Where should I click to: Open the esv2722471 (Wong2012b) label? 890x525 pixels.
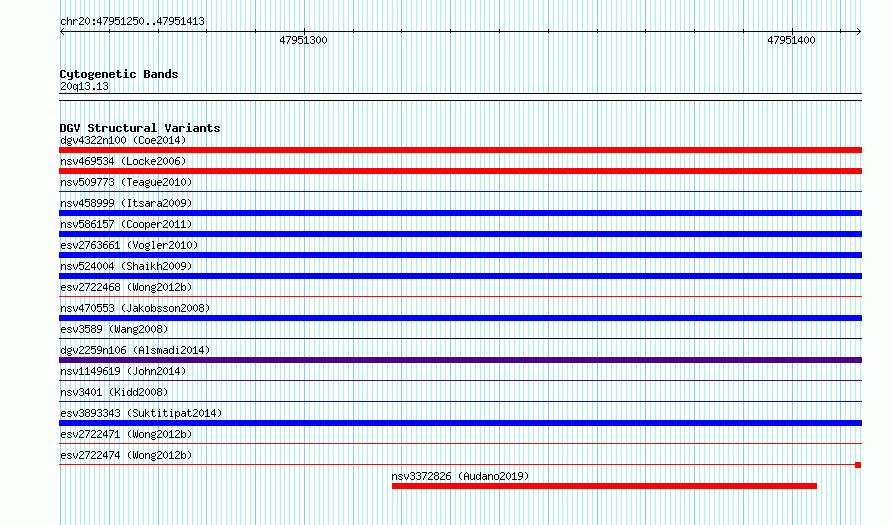[126, 434]
